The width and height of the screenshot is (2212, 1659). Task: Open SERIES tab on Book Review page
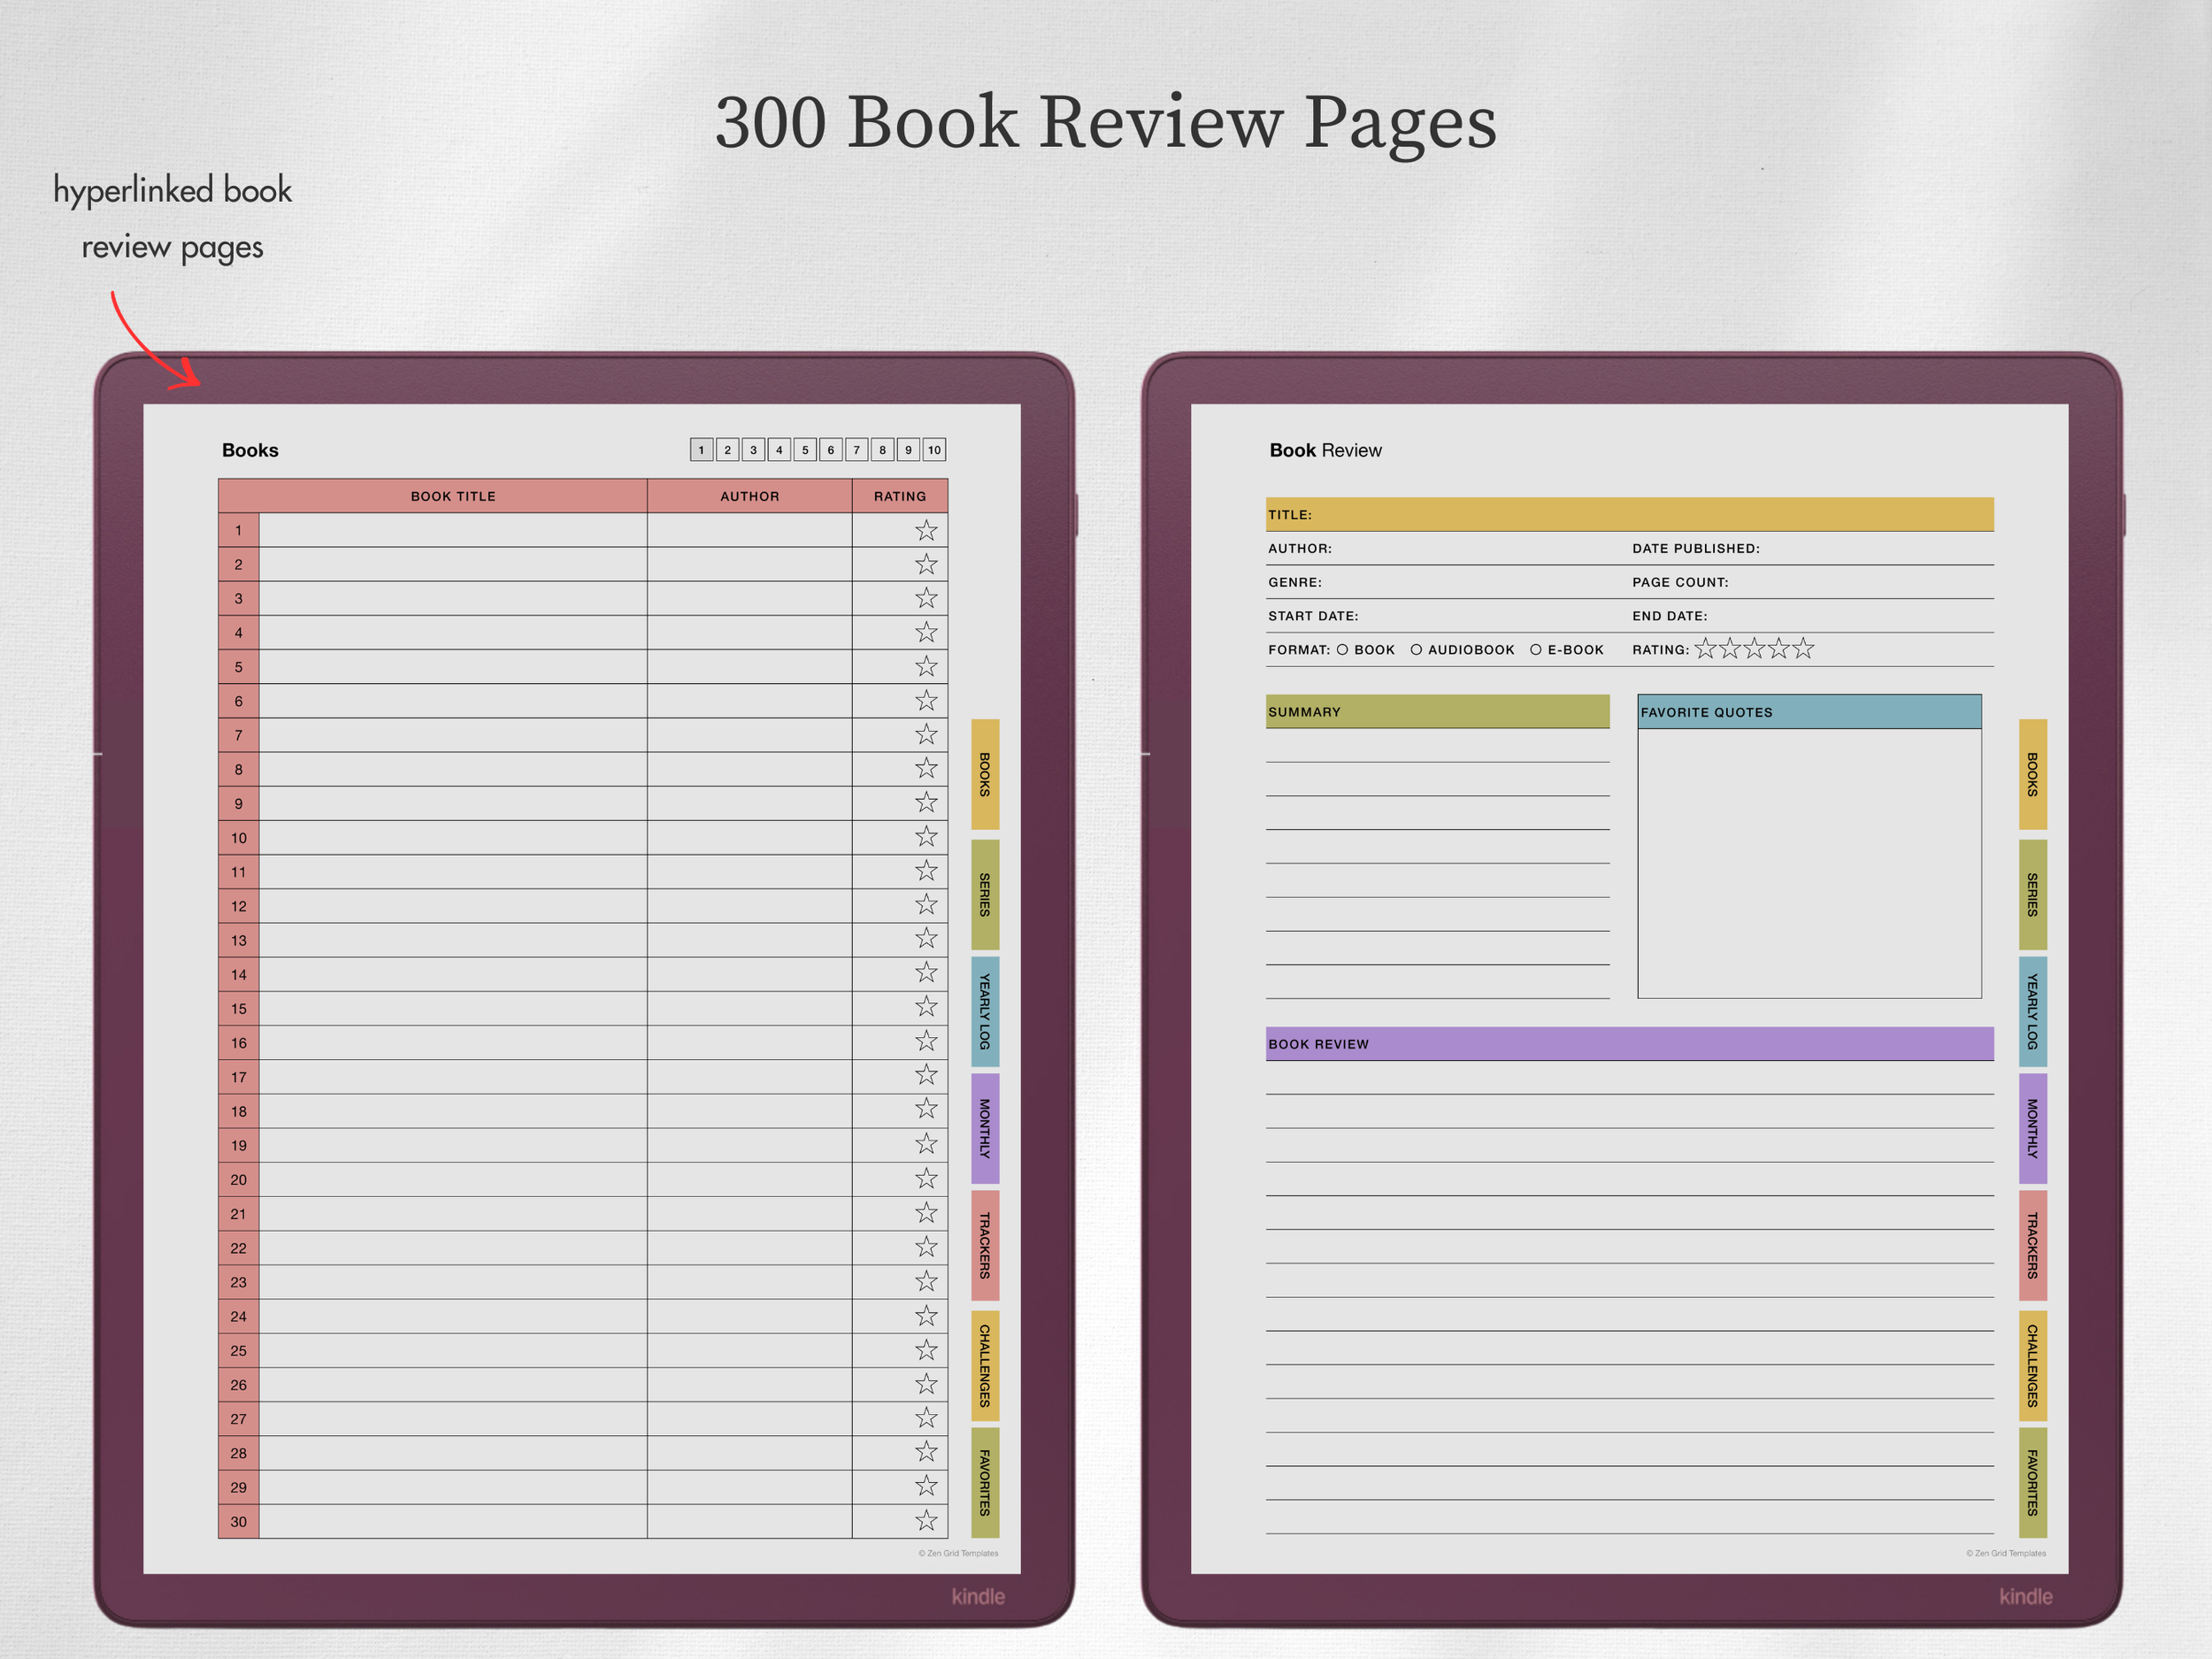[x=2032, y=894]
